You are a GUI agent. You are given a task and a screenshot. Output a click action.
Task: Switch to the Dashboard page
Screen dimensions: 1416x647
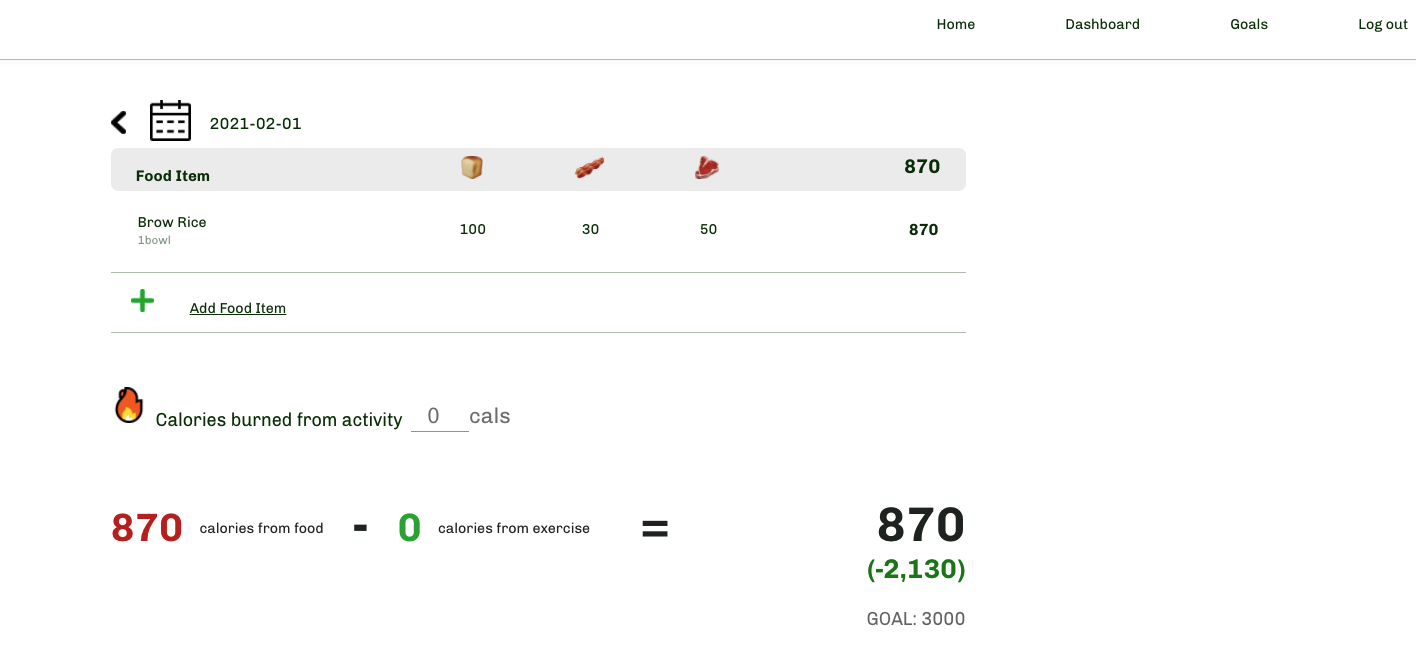[1102, 24]
